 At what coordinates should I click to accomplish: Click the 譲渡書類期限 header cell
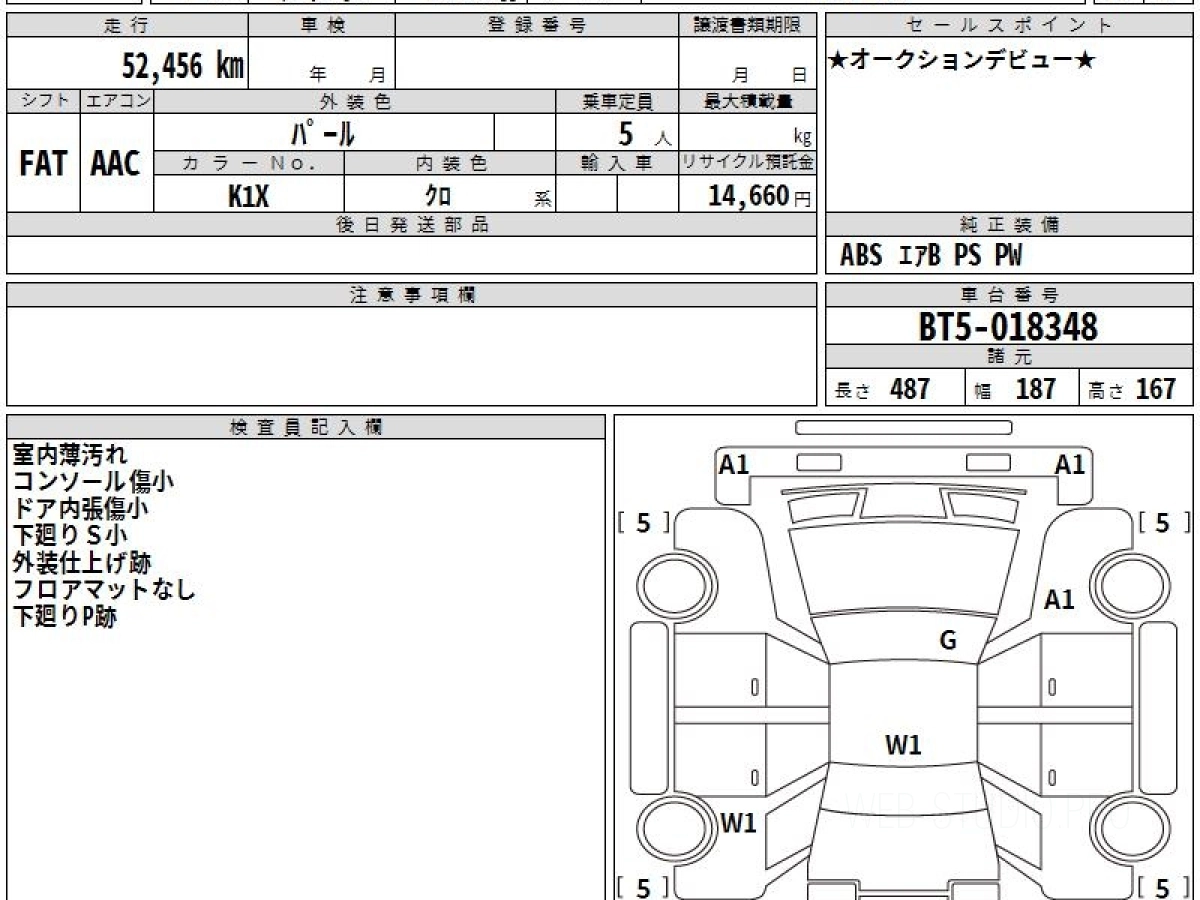point(747,26)
